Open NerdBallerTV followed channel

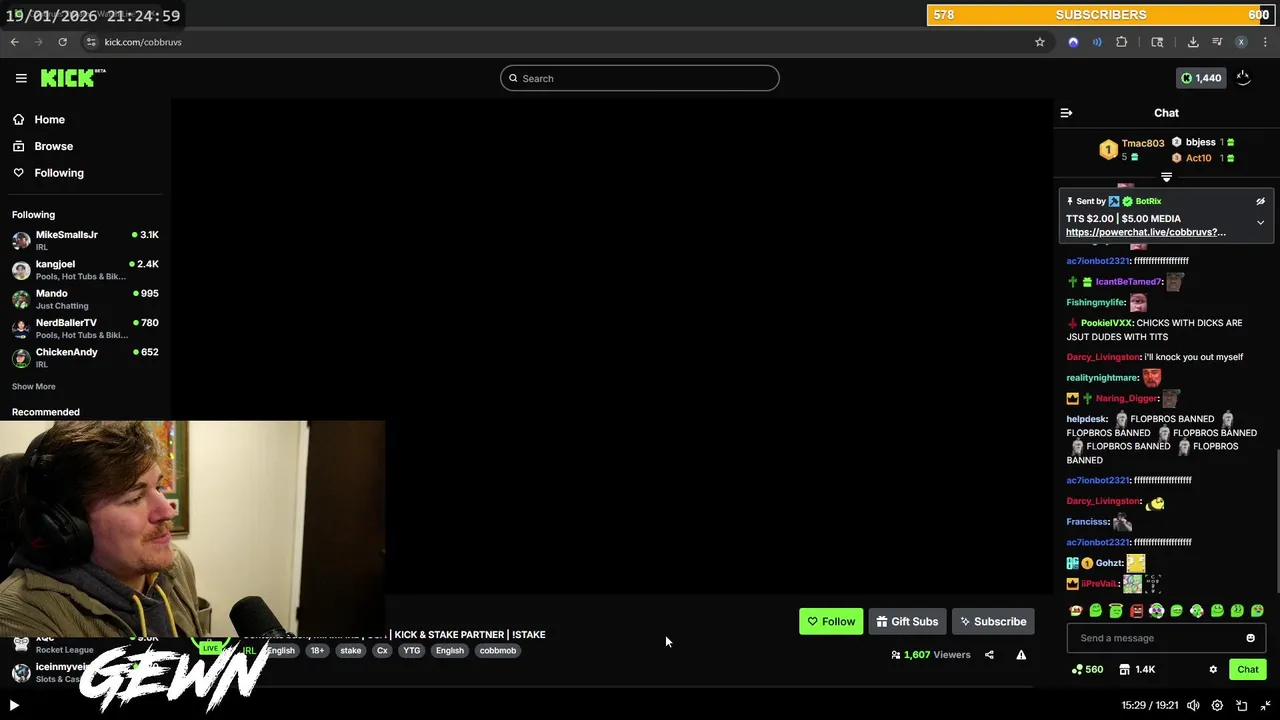(x=85, y=328)
